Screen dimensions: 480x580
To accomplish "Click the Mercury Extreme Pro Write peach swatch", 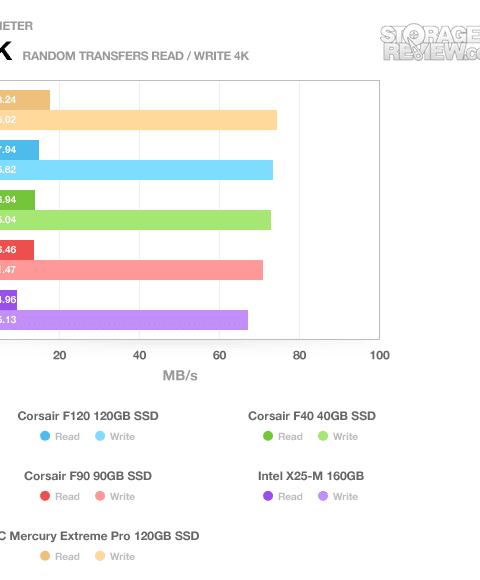I will [100, 556].
